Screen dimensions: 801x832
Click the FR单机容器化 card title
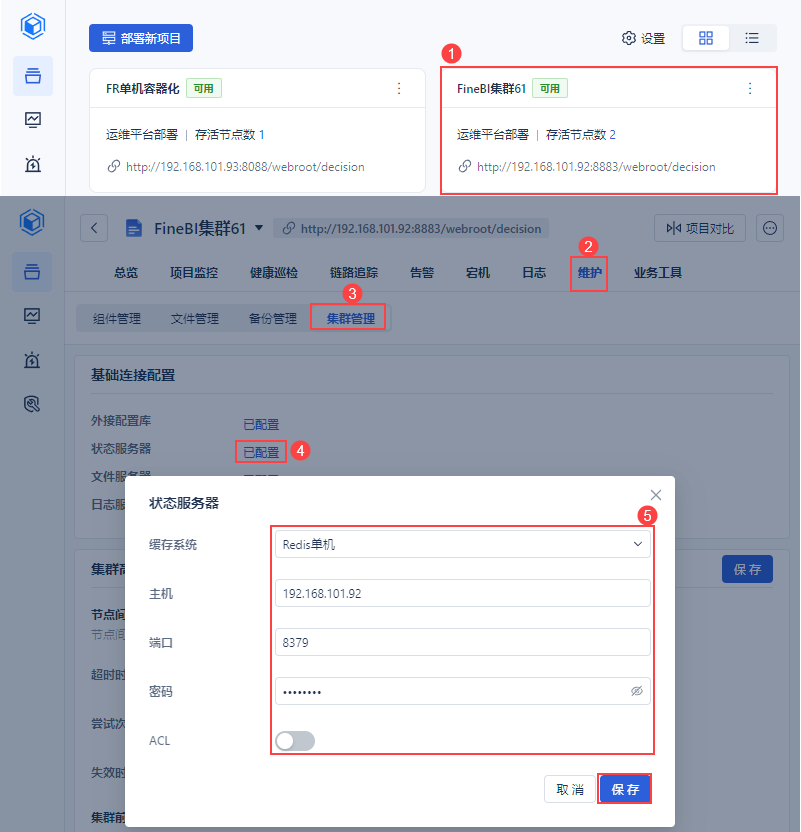tap(143, 89)
